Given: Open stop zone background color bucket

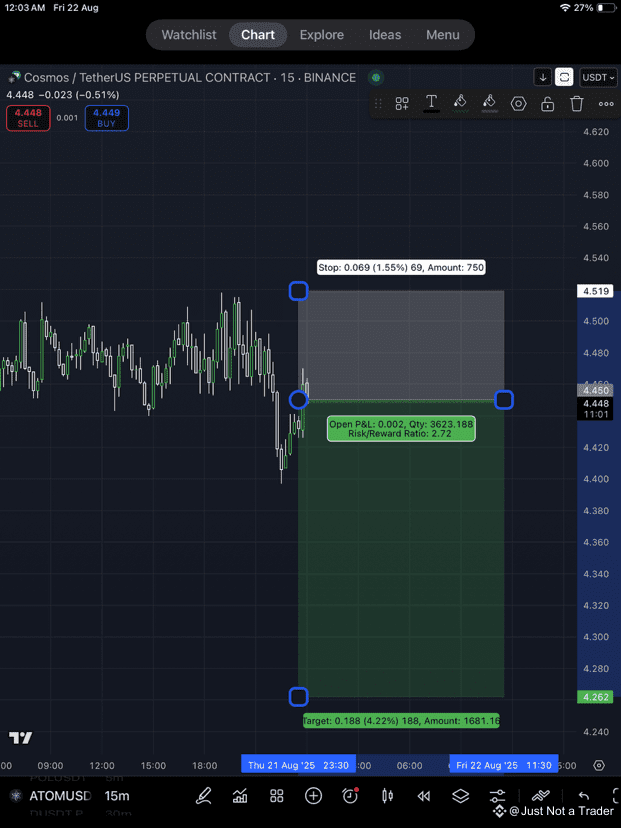Looking at the screenshot, I should (x=490, y=103).
